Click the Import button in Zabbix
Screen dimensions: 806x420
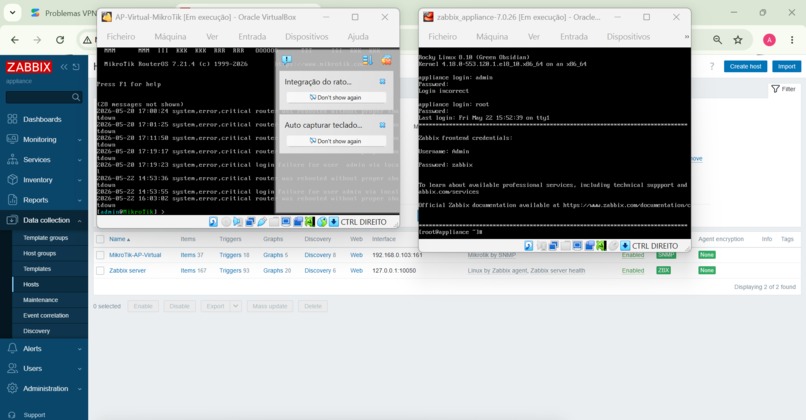pyautogui.click(x=786, y=66)
